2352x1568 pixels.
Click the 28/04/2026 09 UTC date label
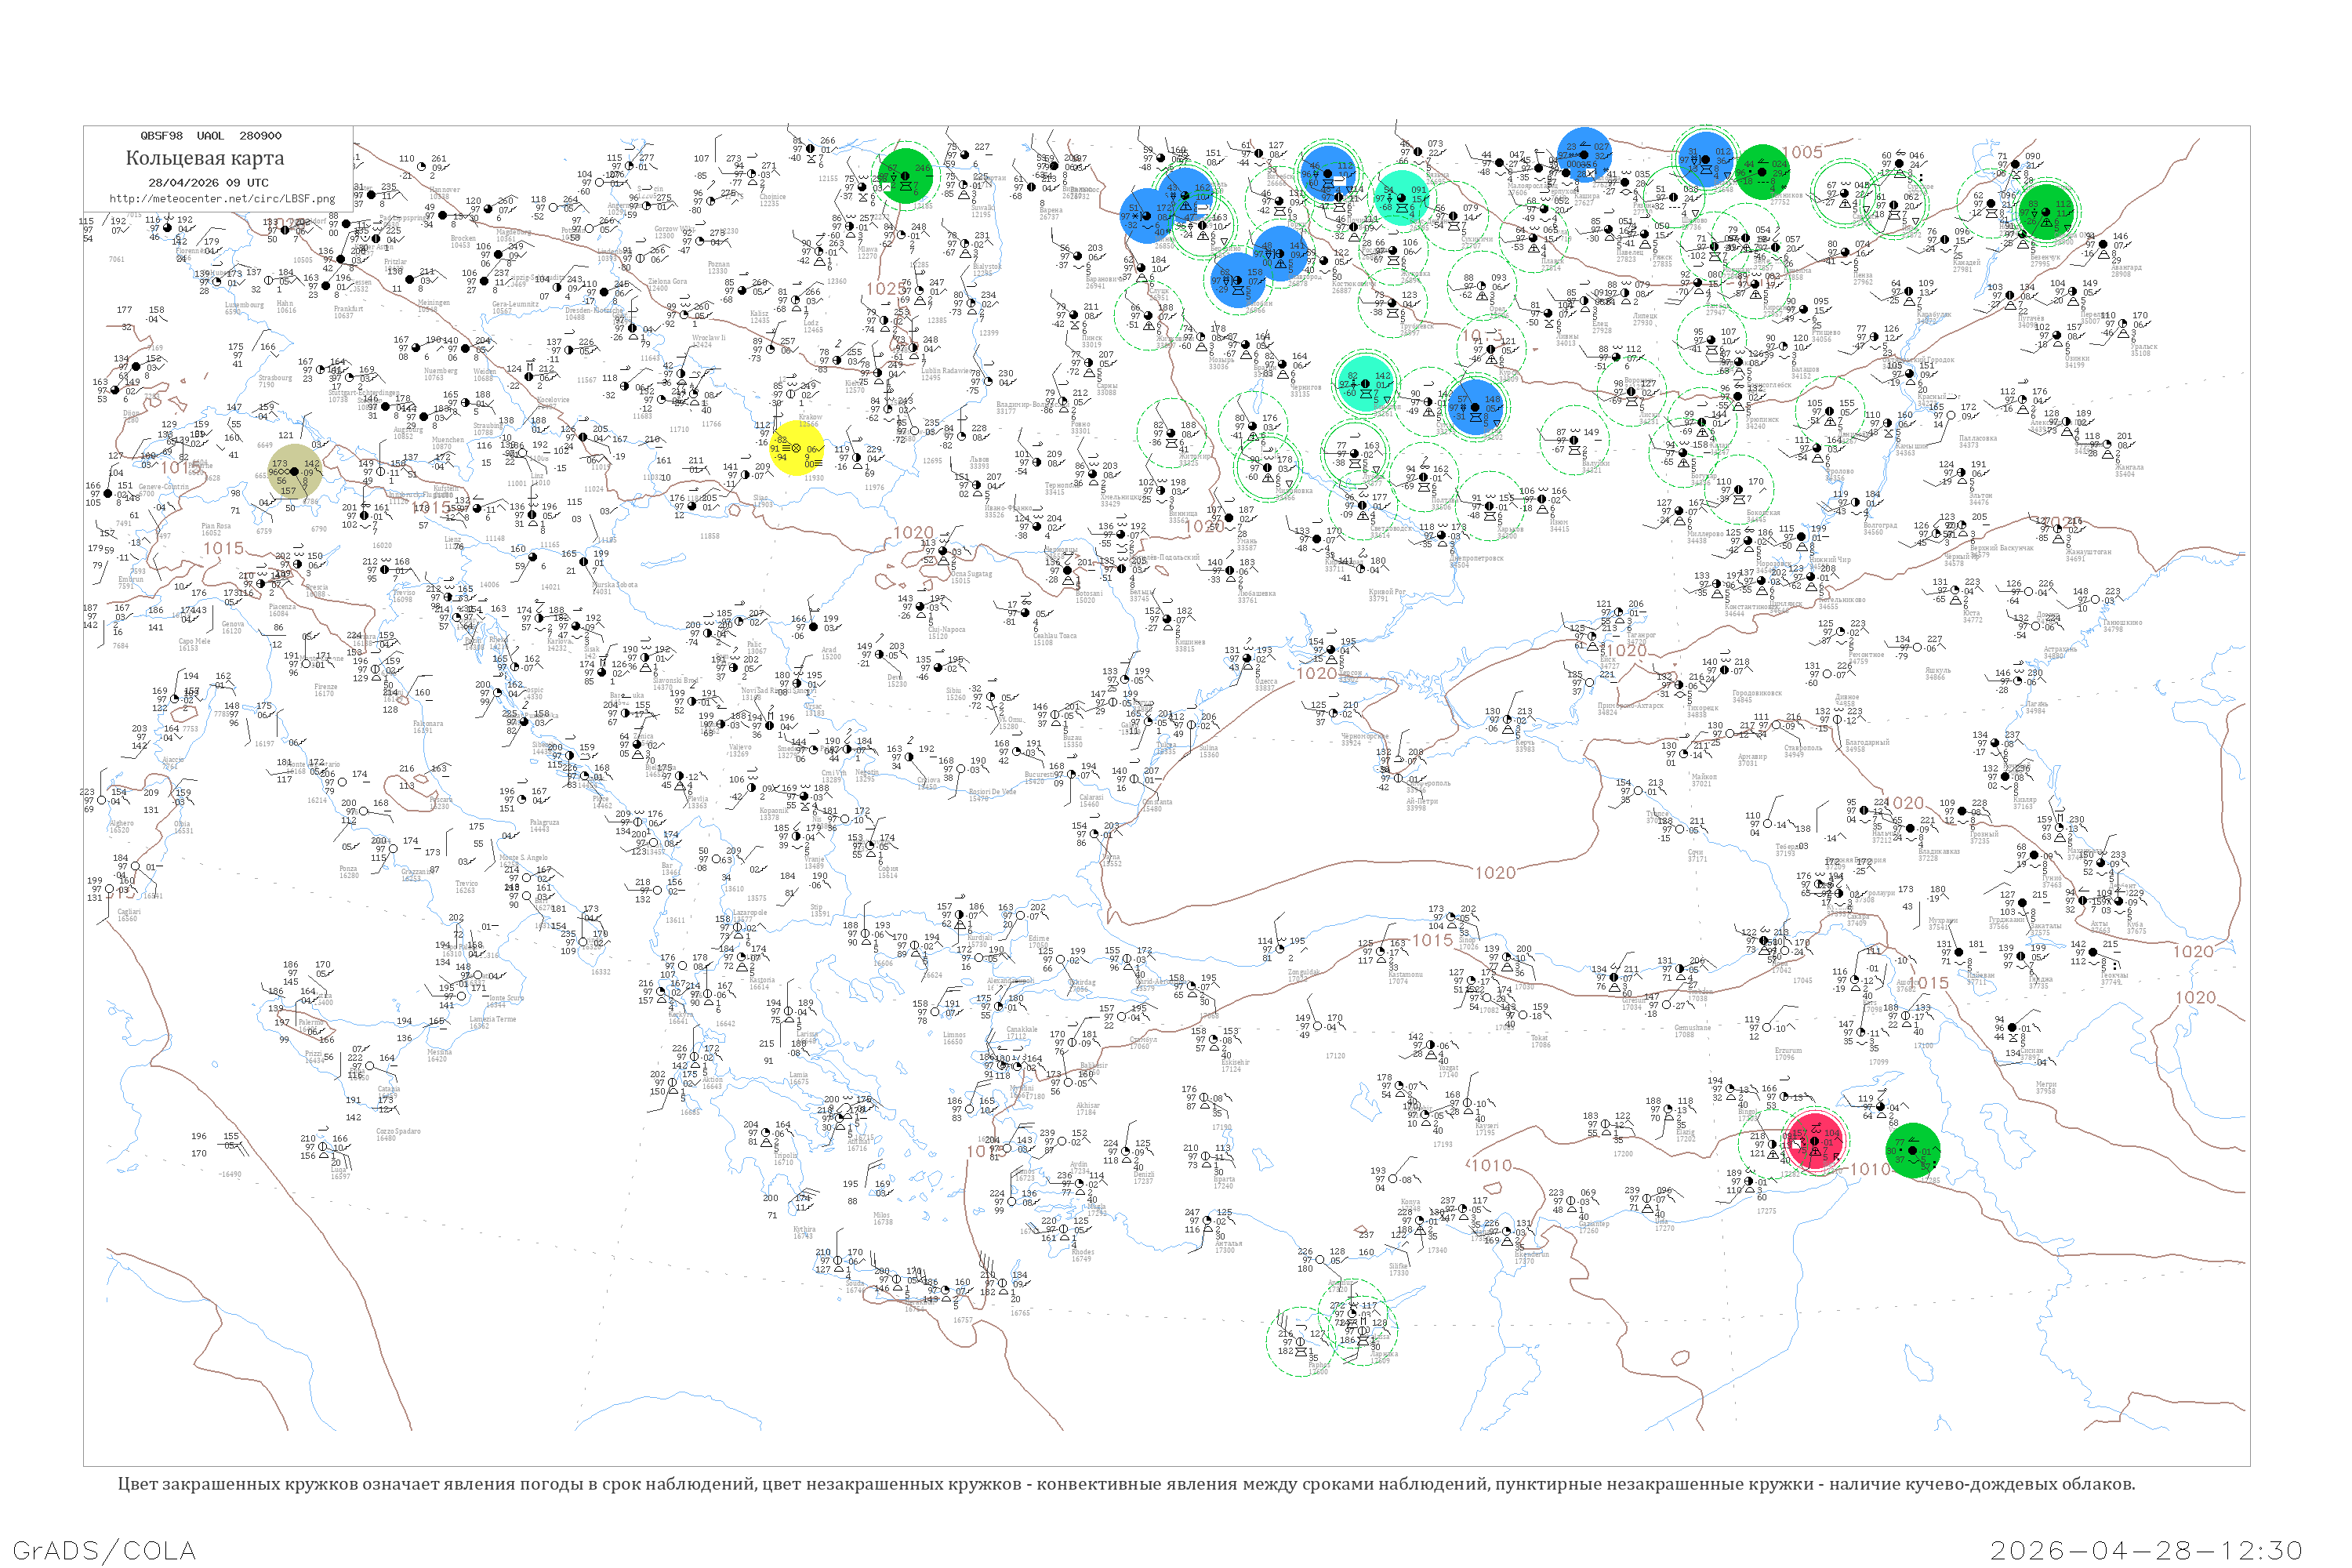(x=208, y=183)
